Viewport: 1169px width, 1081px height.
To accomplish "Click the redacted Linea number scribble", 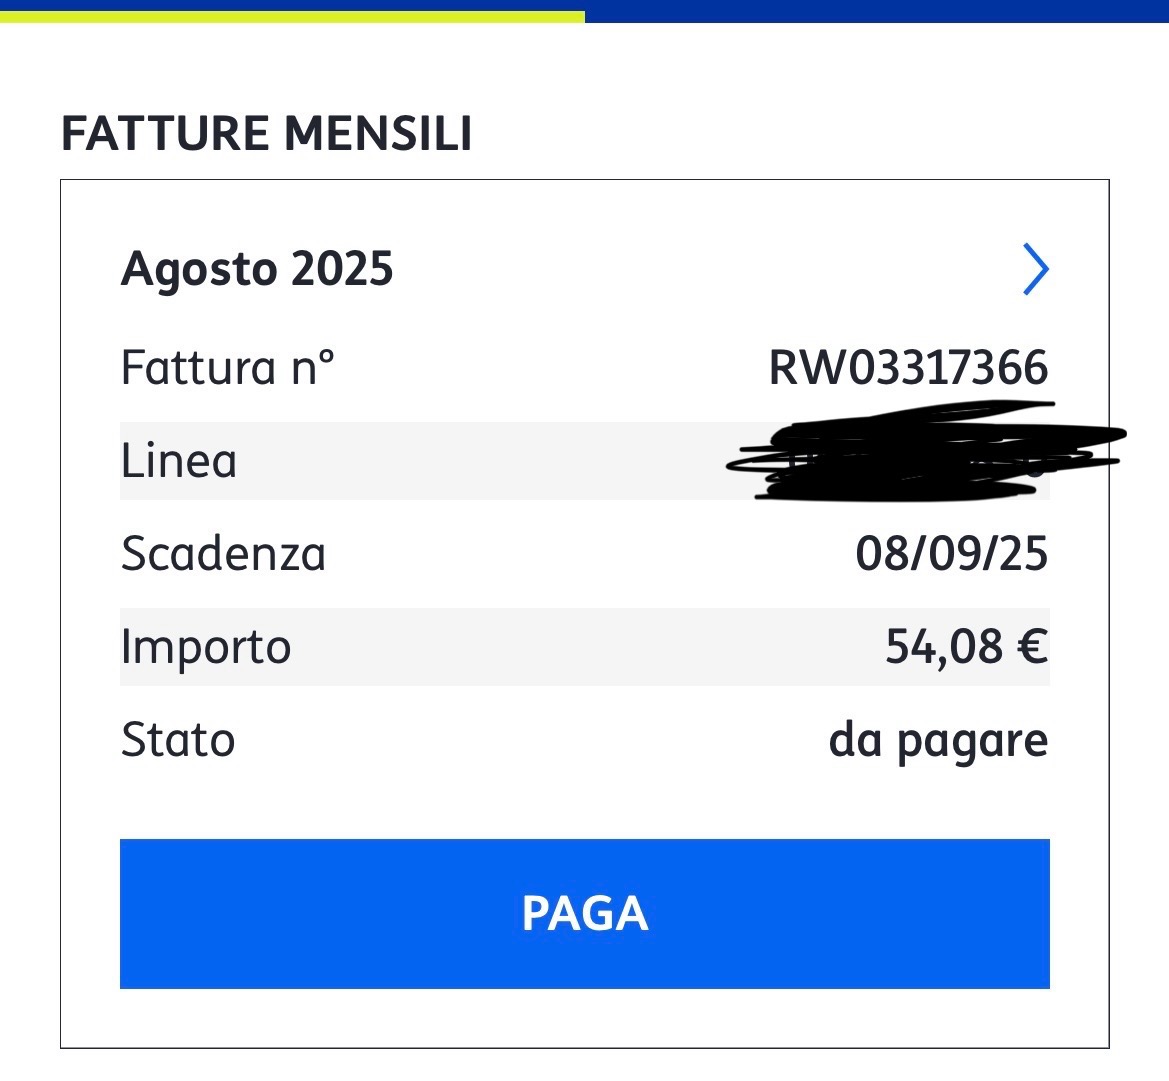I will [926, 452].
